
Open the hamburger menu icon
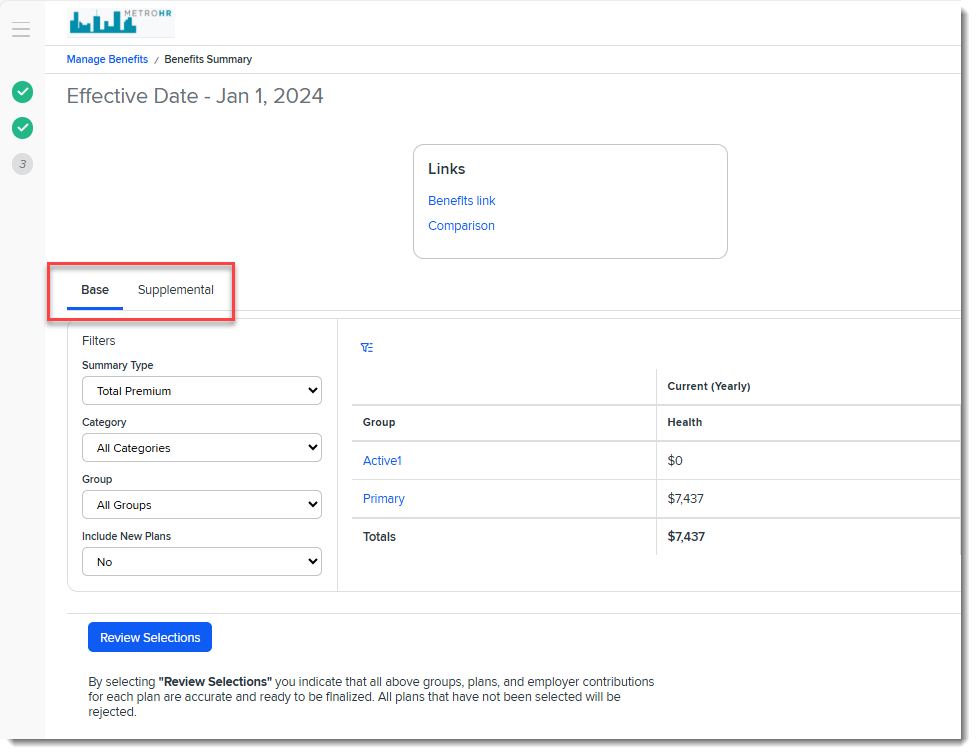[21, 30]
